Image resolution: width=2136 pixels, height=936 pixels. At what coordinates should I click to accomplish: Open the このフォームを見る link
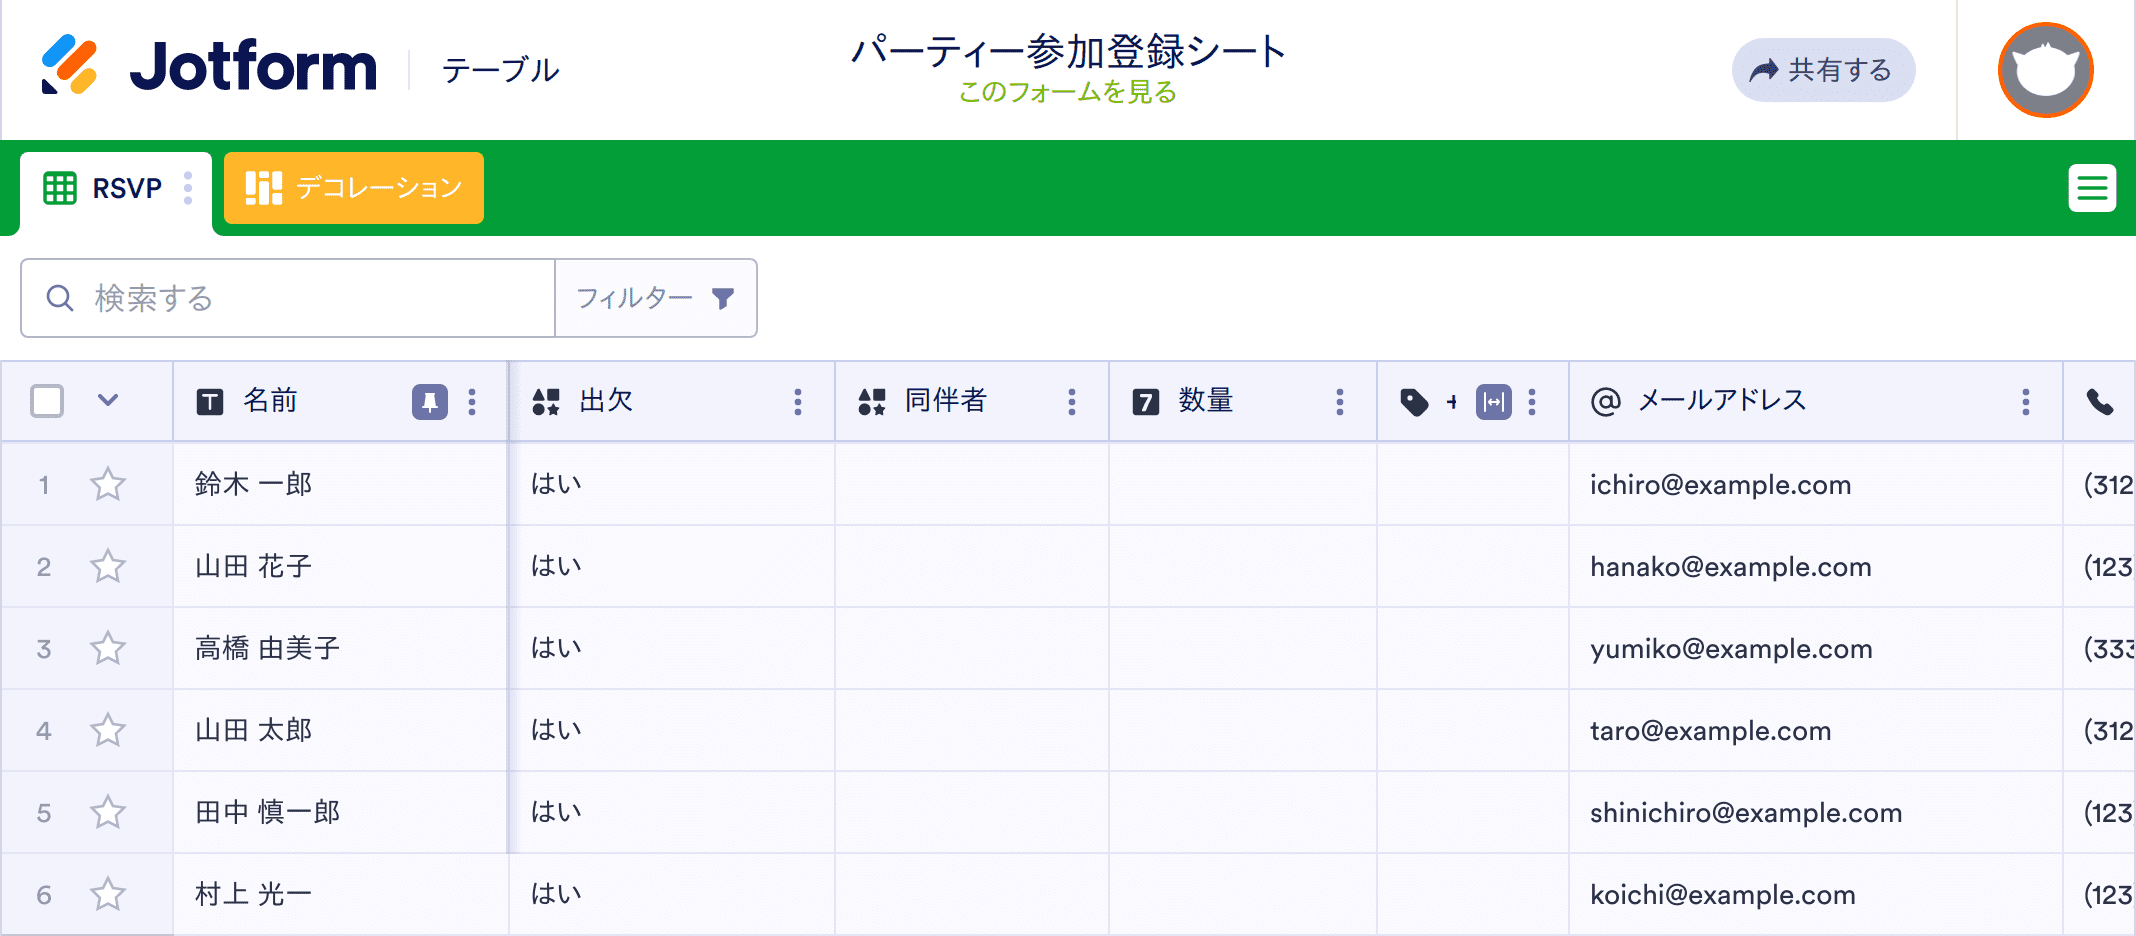click(x=1067, y=93)
